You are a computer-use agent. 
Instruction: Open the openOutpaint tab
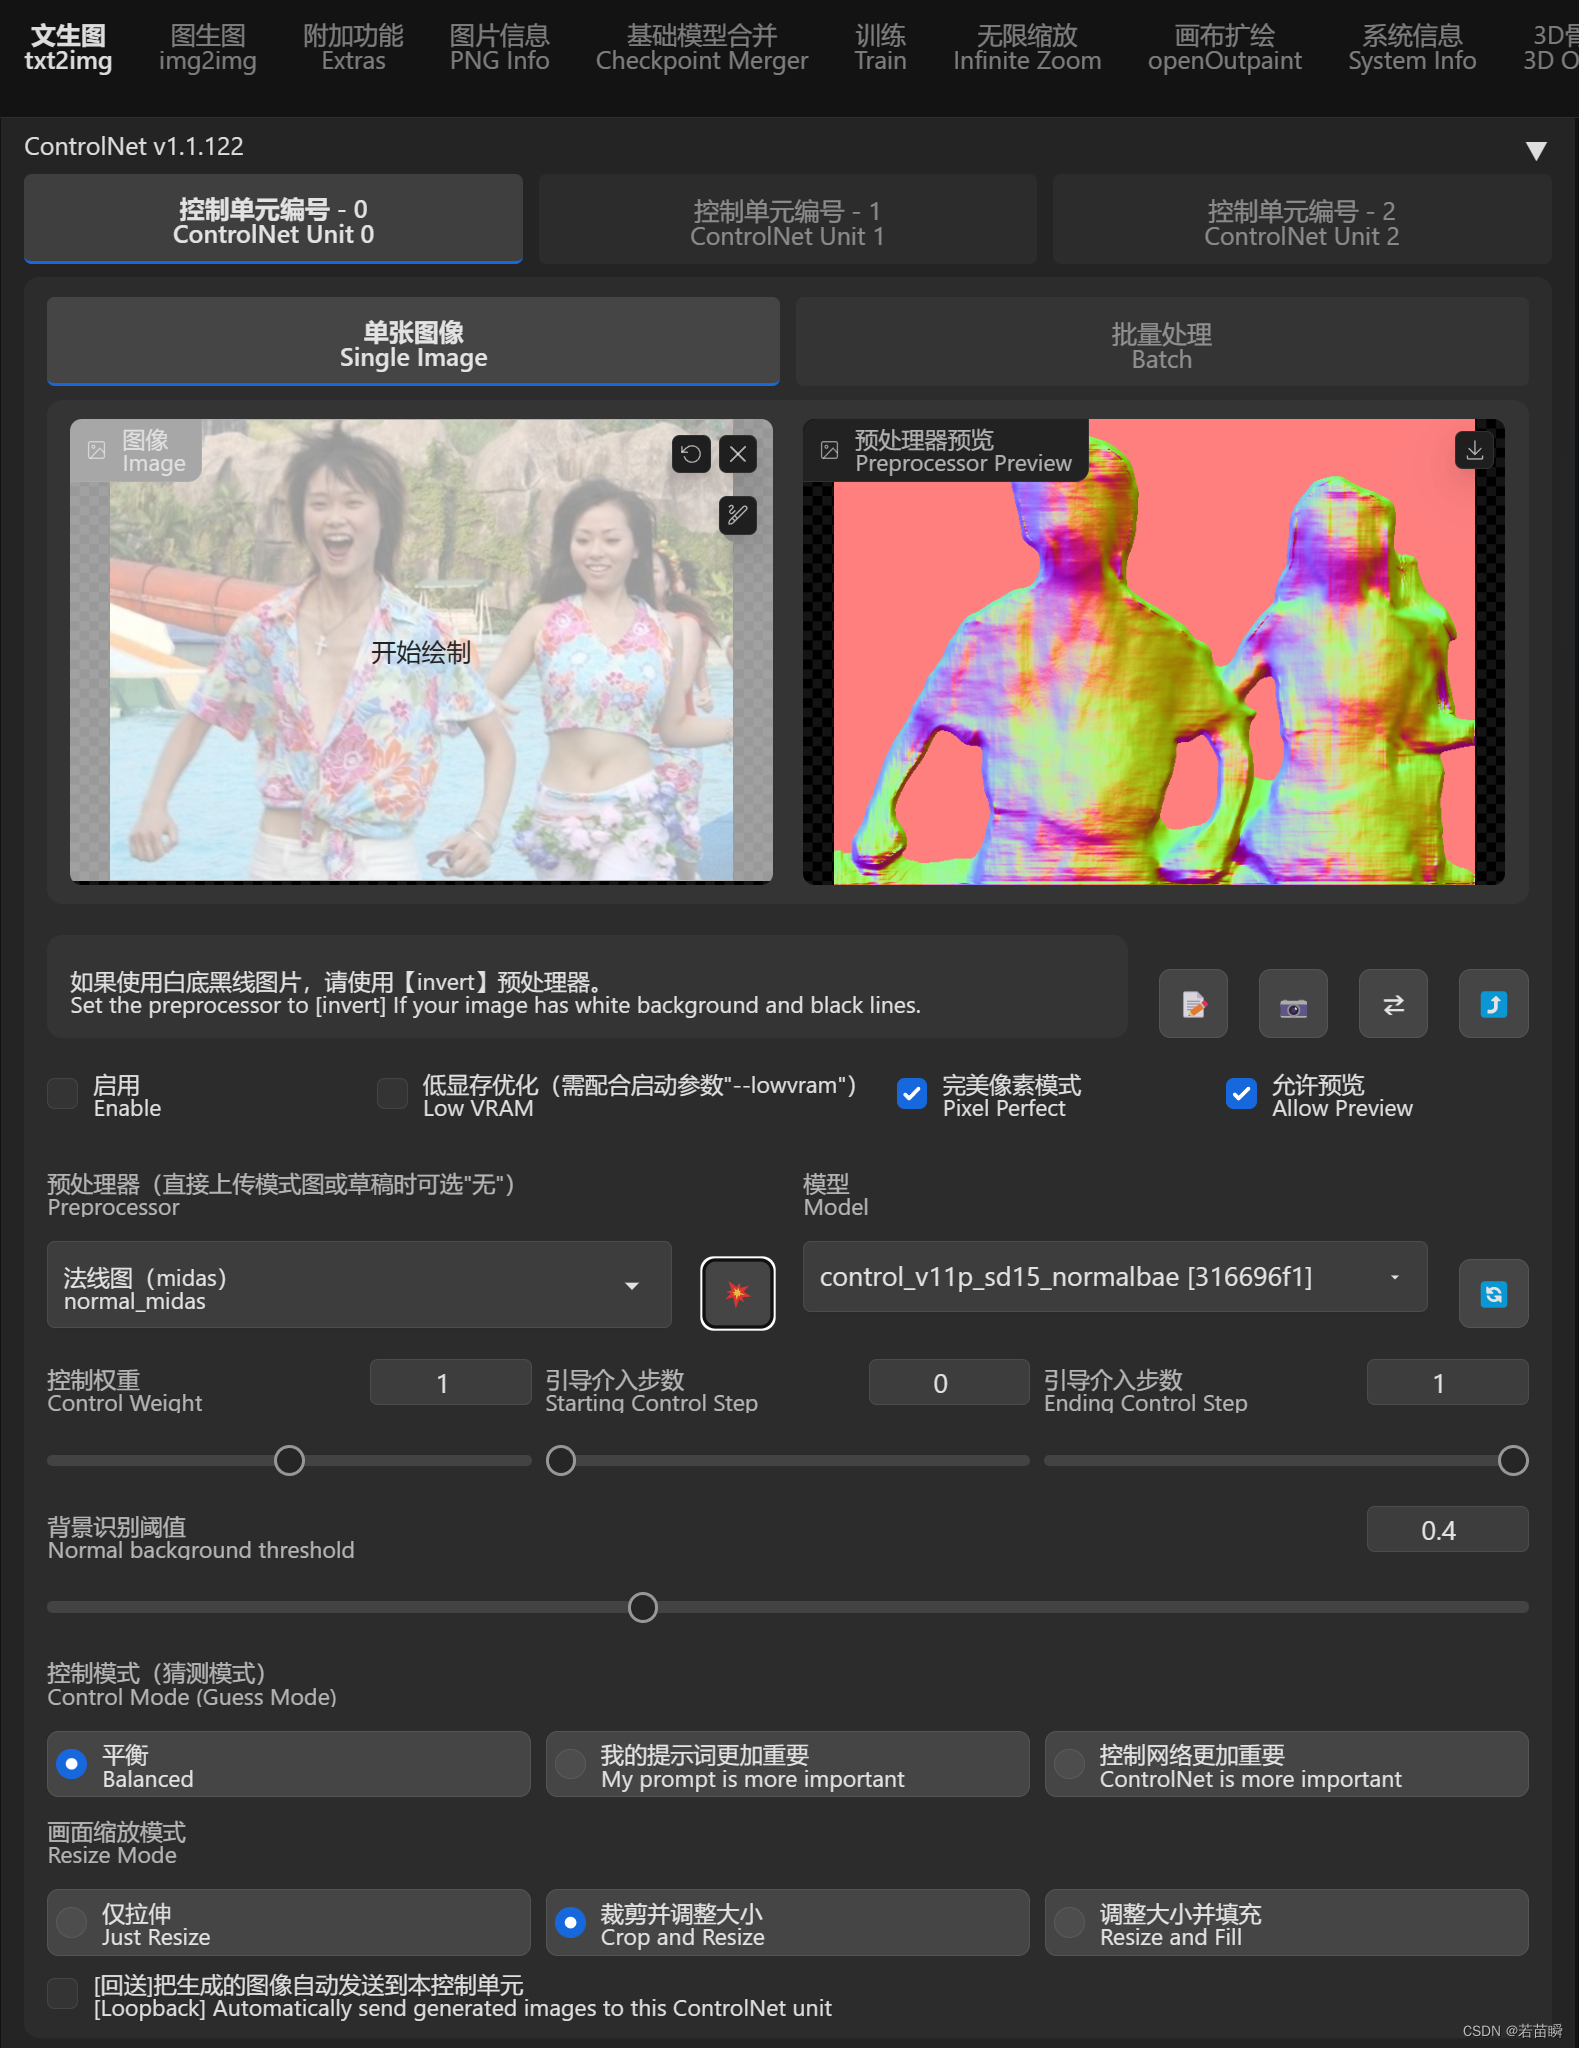coord(1225,48)
